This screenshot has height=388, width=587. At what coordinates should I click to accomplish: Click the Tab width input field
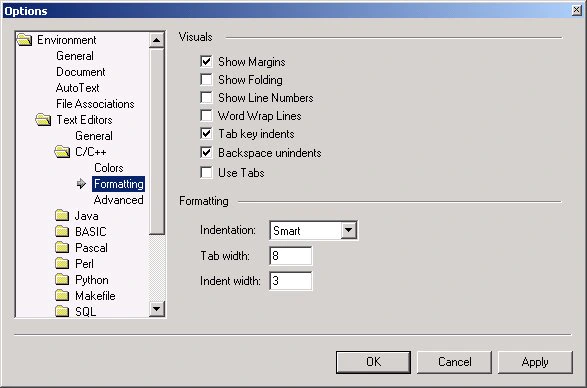(291, 256)
